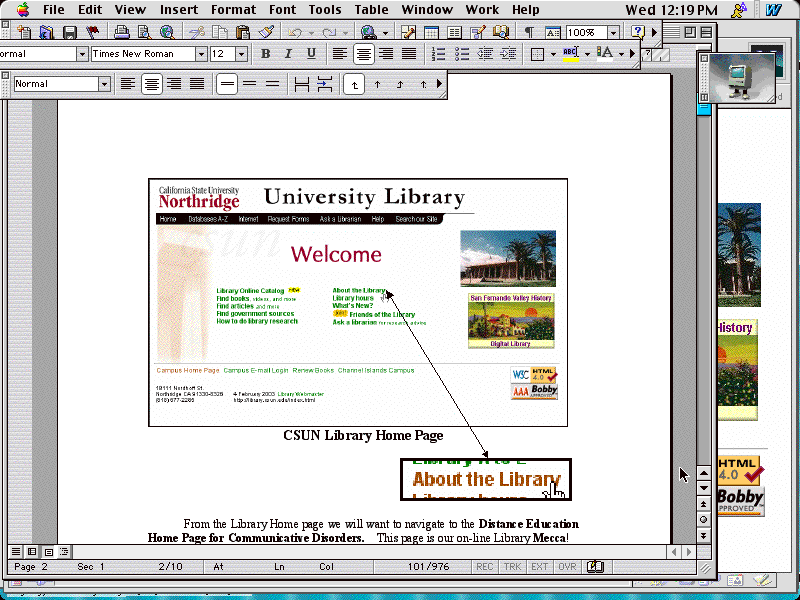Open the Tools menu
The image size is (800, 600).
(325, 10)
